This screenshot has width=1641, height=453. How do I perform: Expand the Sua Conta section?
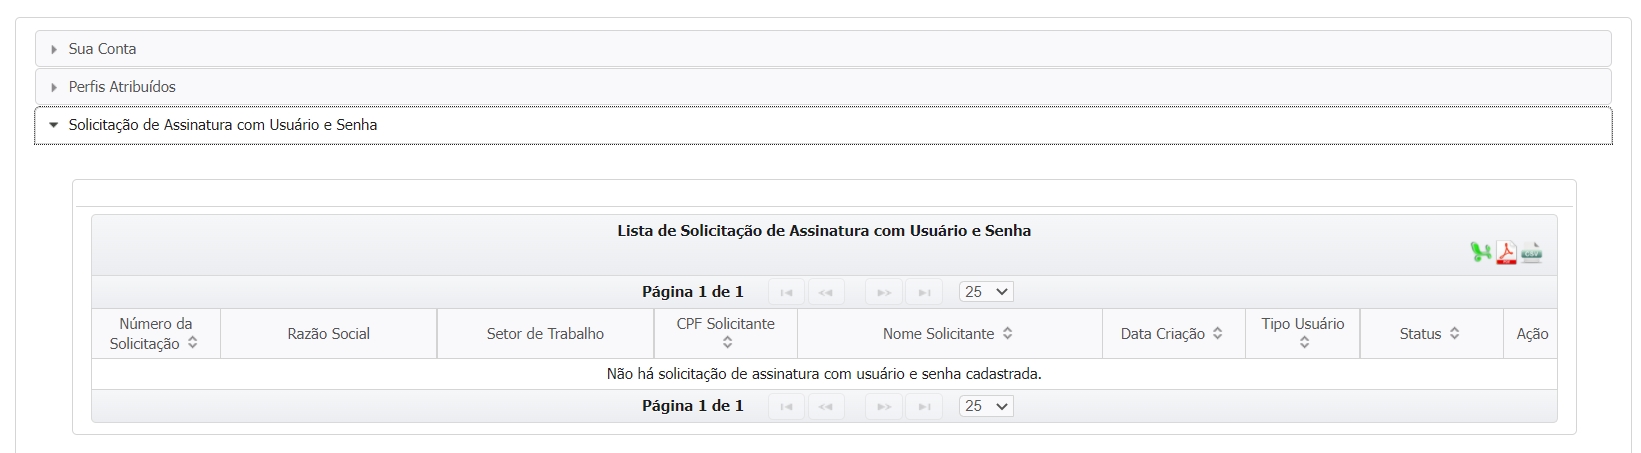102,49
